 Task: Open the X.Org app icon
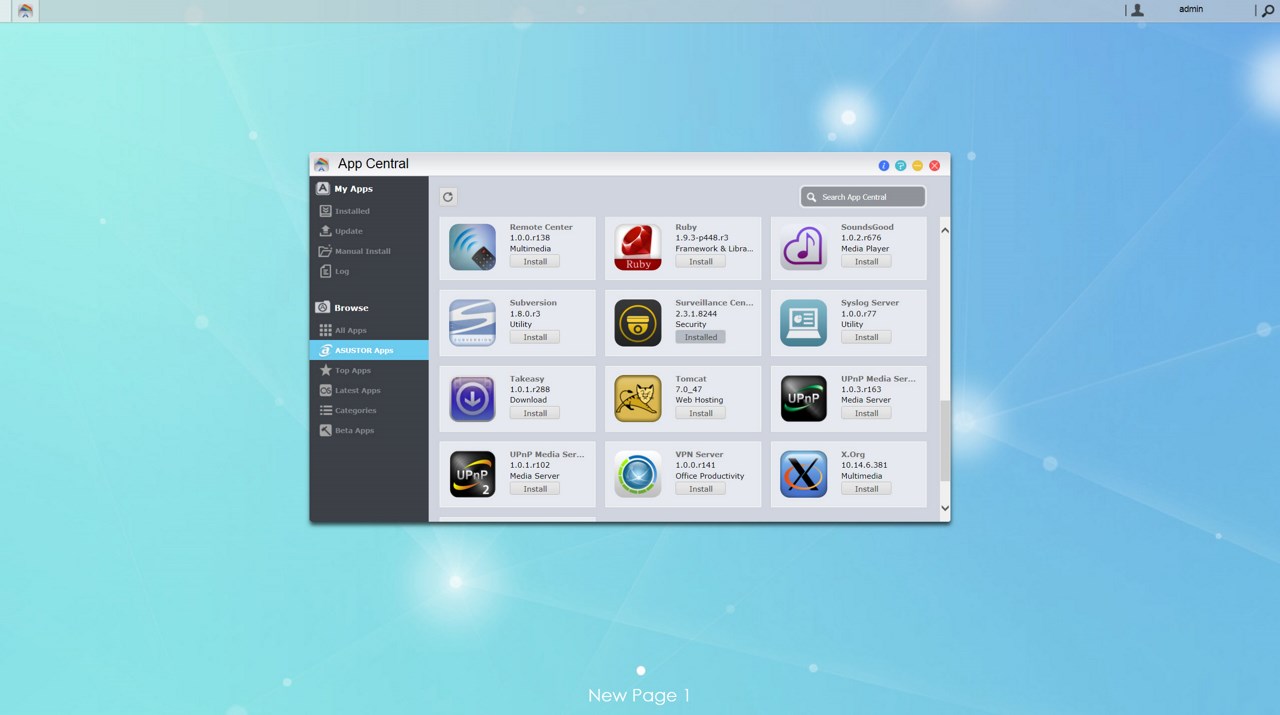804,474
